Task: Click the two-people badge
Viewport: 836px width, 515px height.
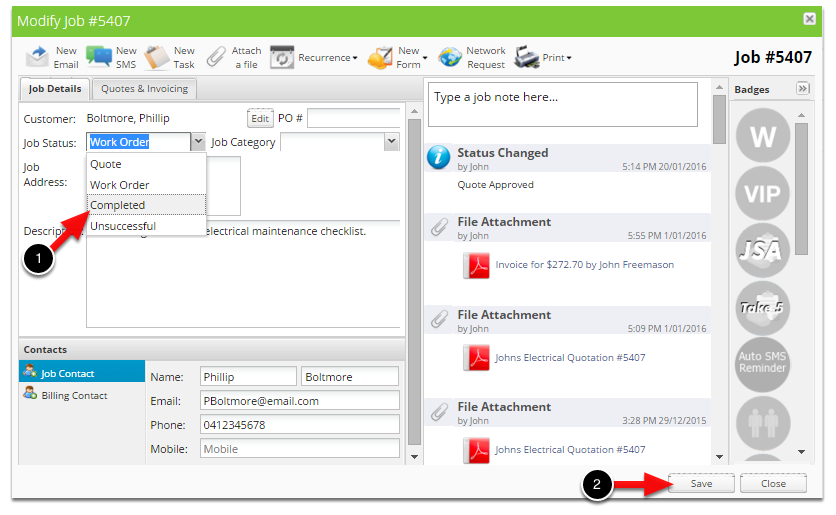Action: (762, 422)
